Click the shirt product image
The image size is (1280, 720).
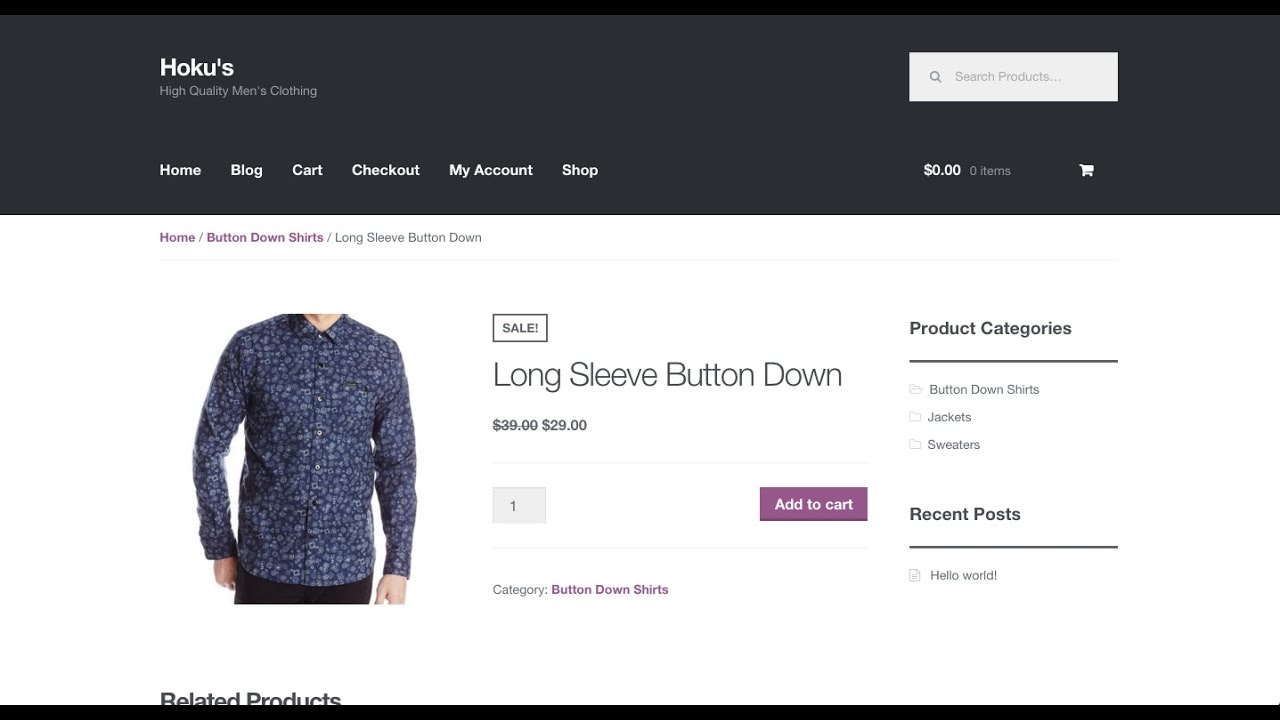click(304, 458)
